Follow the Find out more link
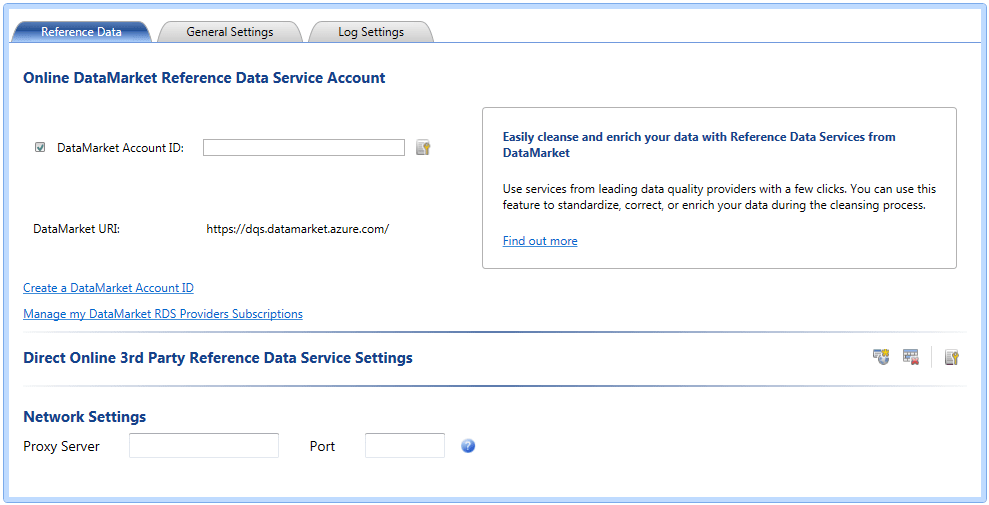The width and height of the screenshot is (989, 505). click(x=540, y=241)
